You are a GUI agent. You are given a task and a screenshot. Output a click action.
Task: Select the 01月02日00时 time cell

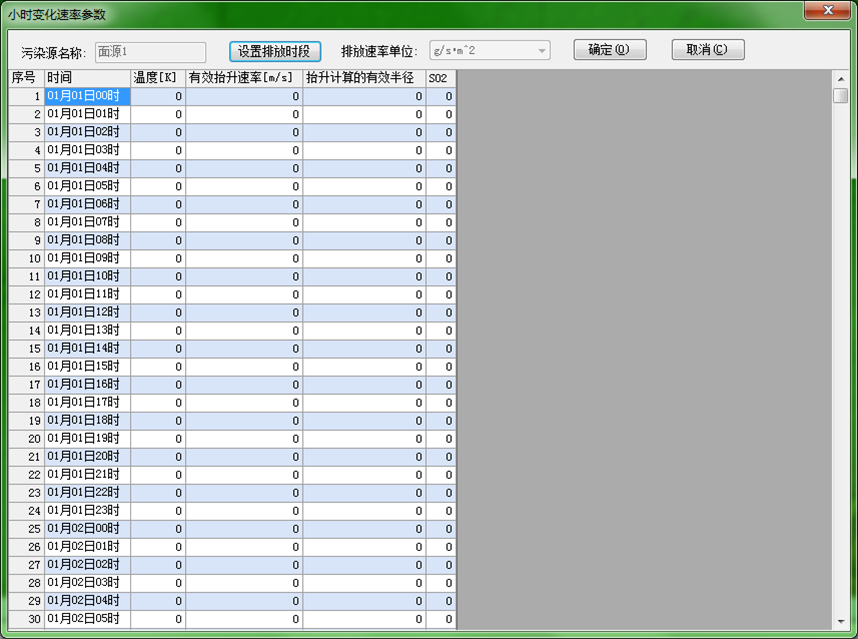point(87,529)
